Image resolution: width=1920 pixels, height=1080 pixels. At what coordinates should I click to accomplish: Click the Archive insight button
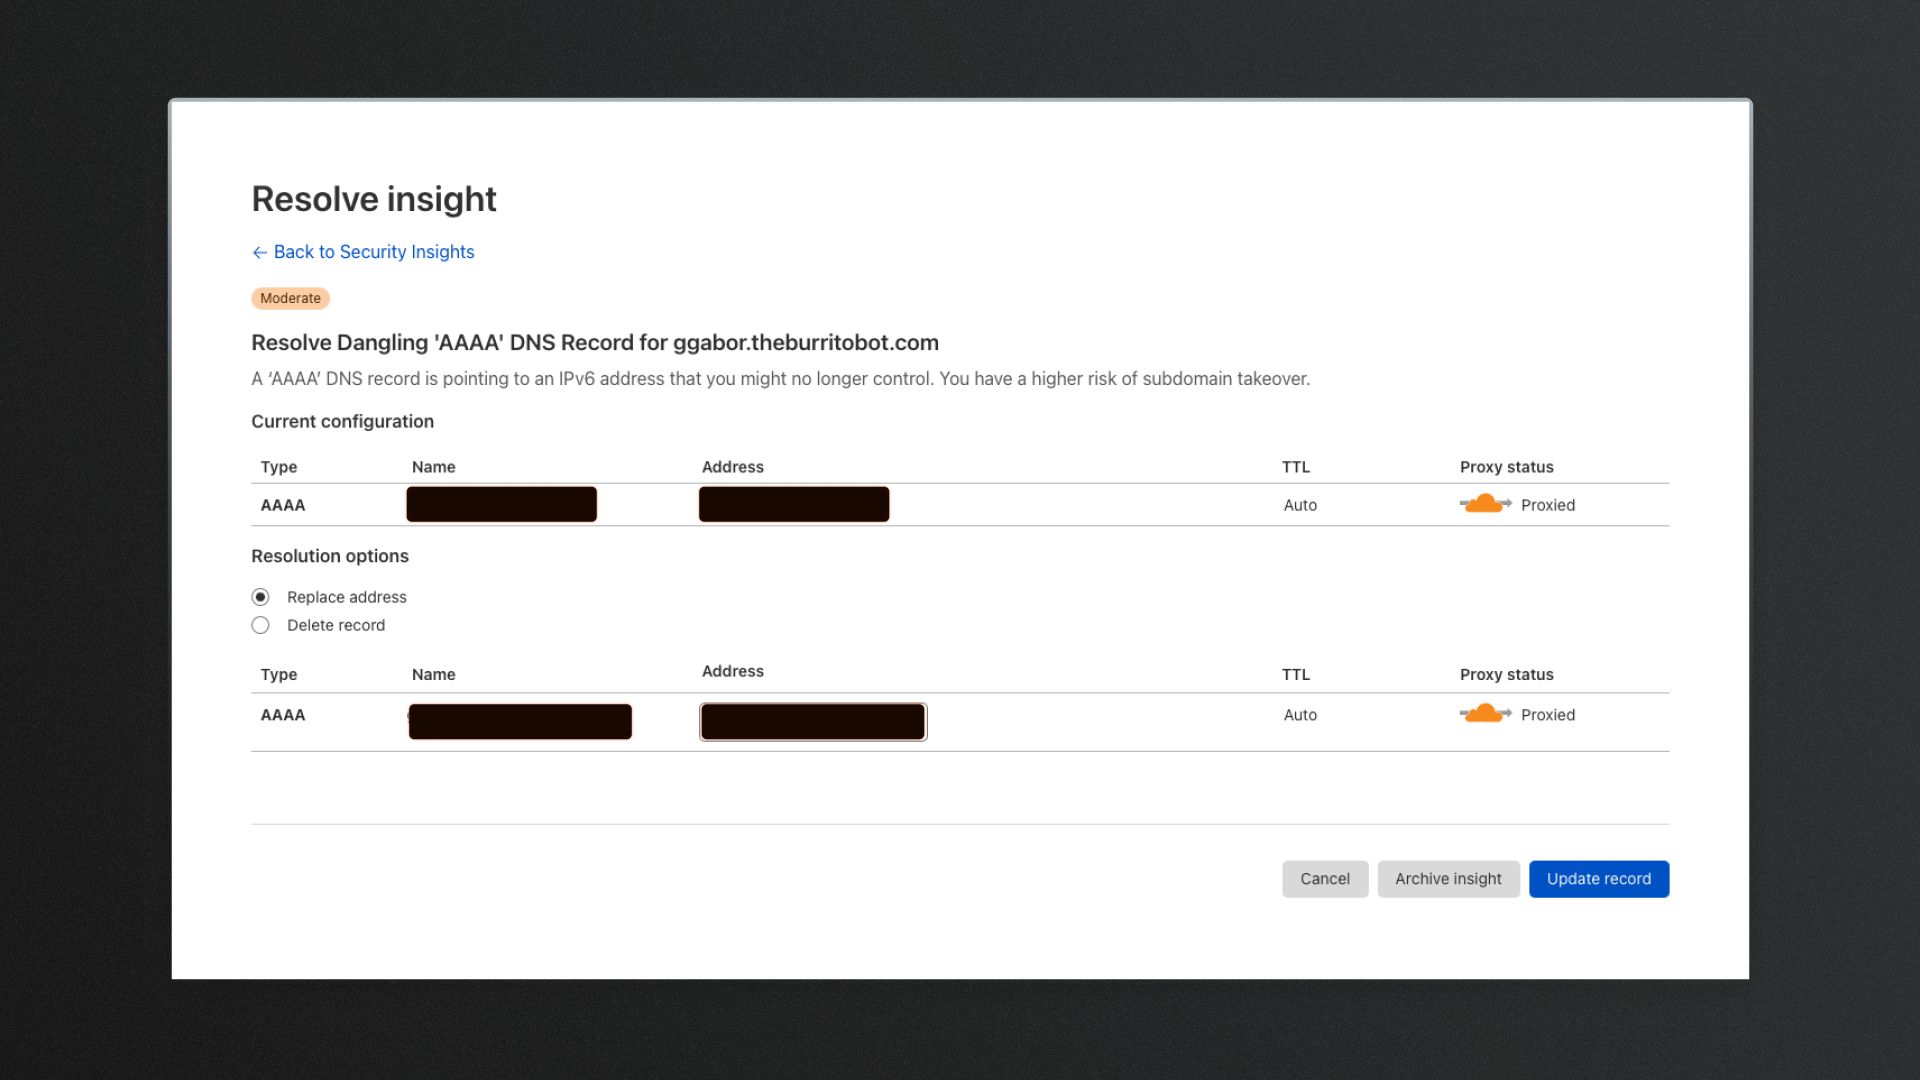(1448, 879)
